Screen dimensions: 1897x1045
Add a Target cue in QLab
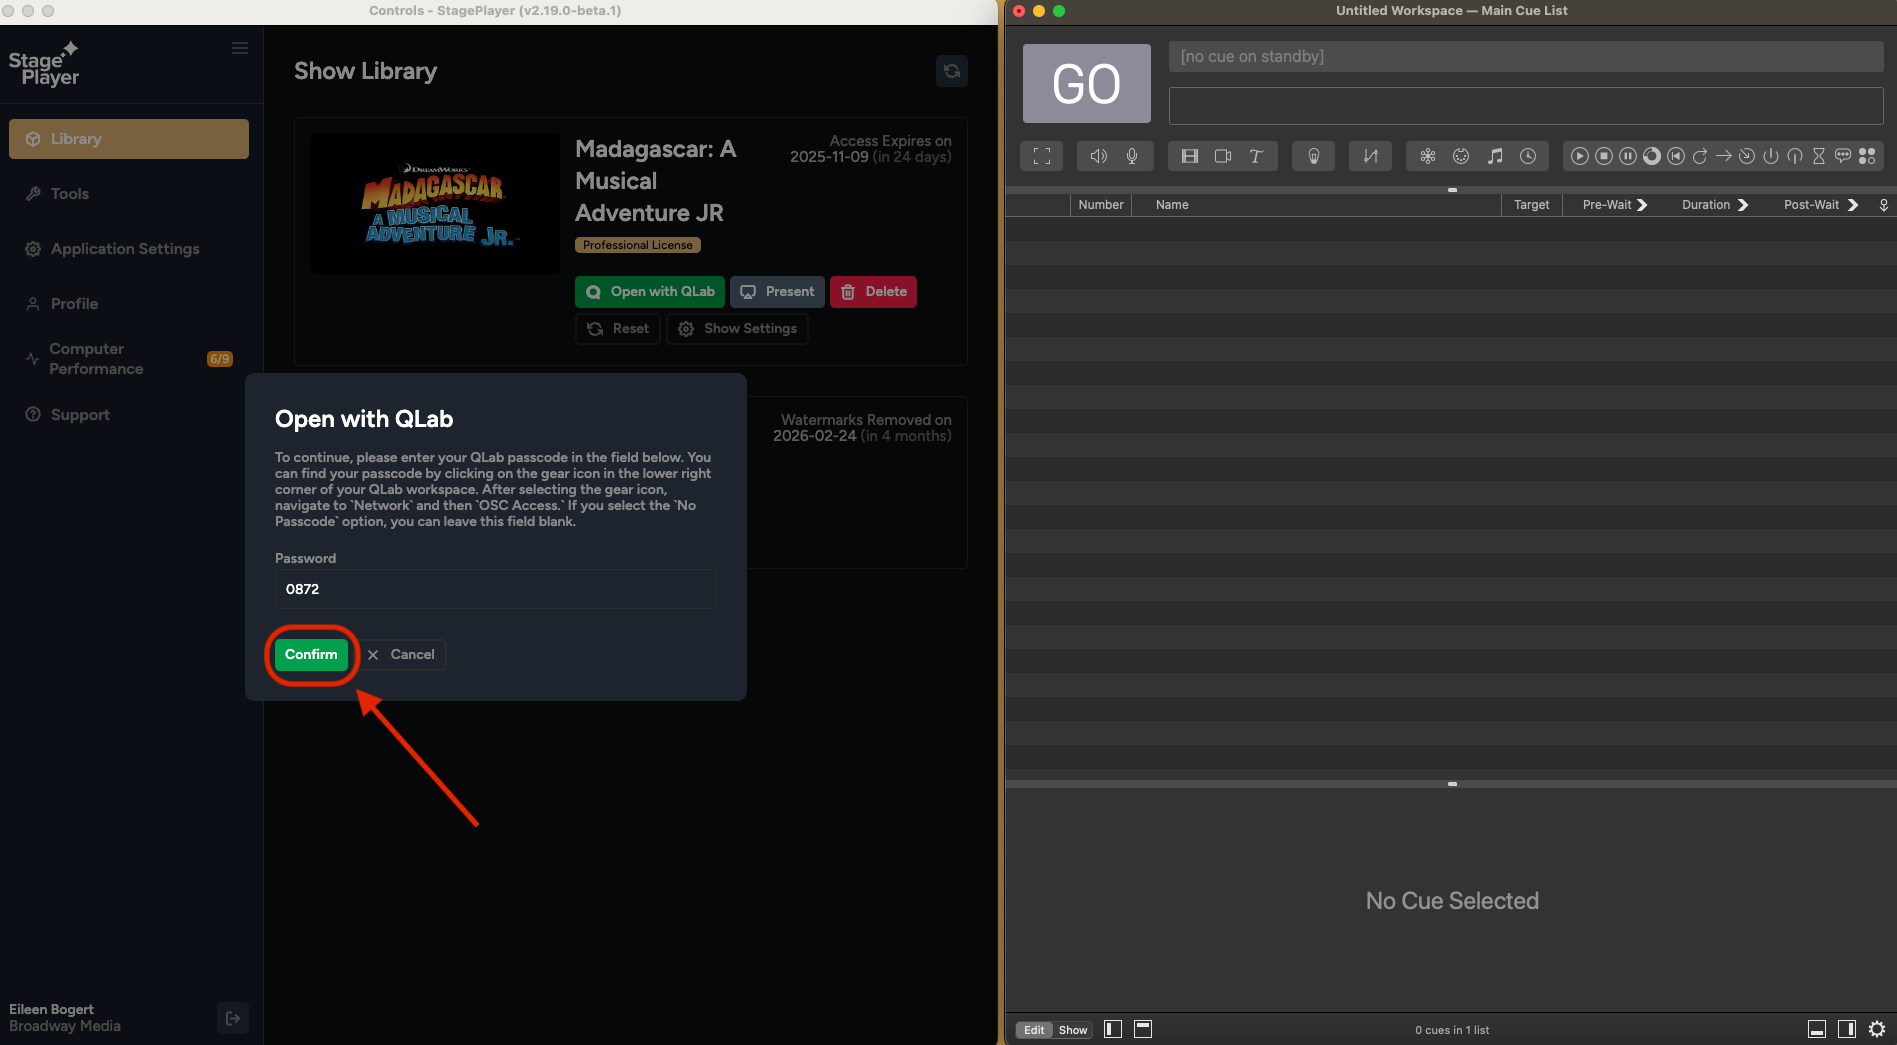coord(1747,156)
